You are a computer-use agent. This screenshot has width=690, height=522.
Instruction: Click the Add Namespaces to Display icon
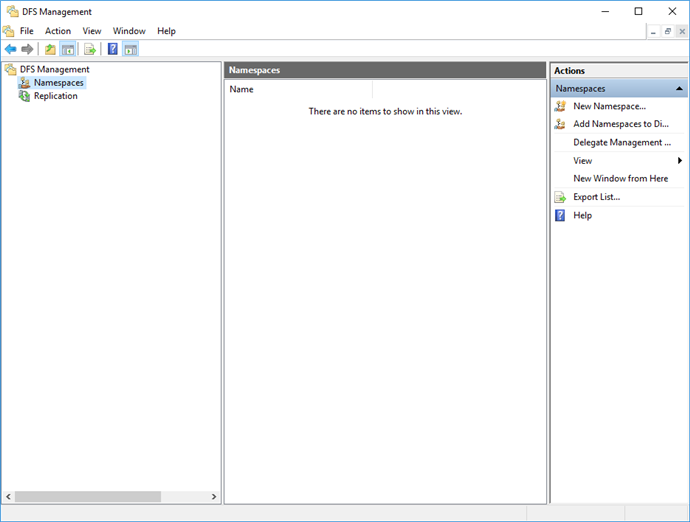point(560,124)
